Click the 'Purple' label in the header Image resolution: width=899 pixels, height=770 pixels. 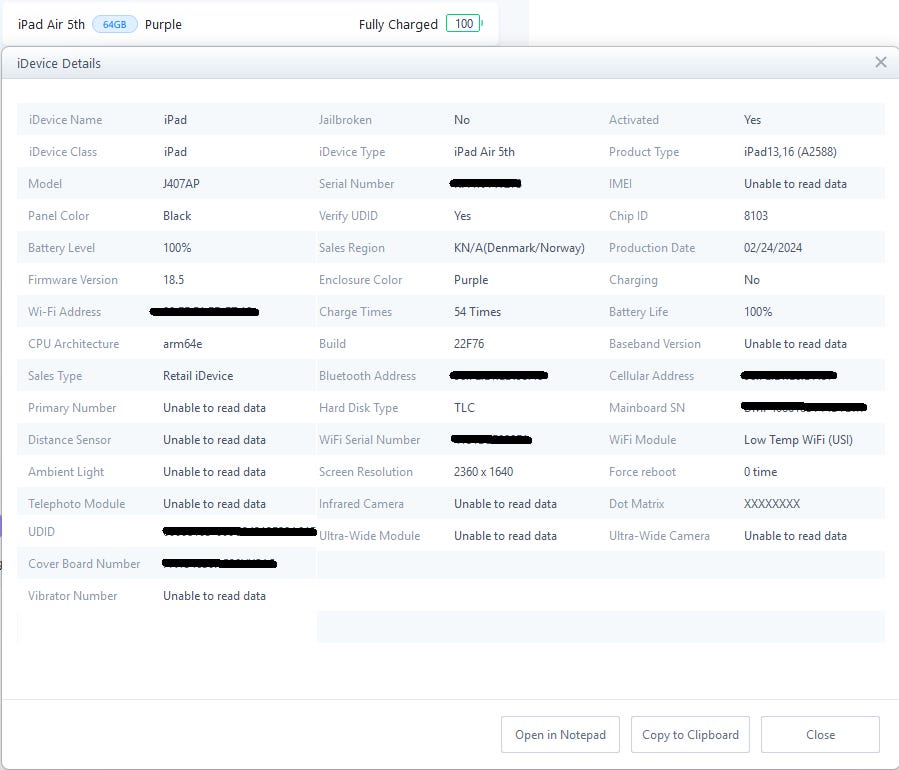(163, 25)
